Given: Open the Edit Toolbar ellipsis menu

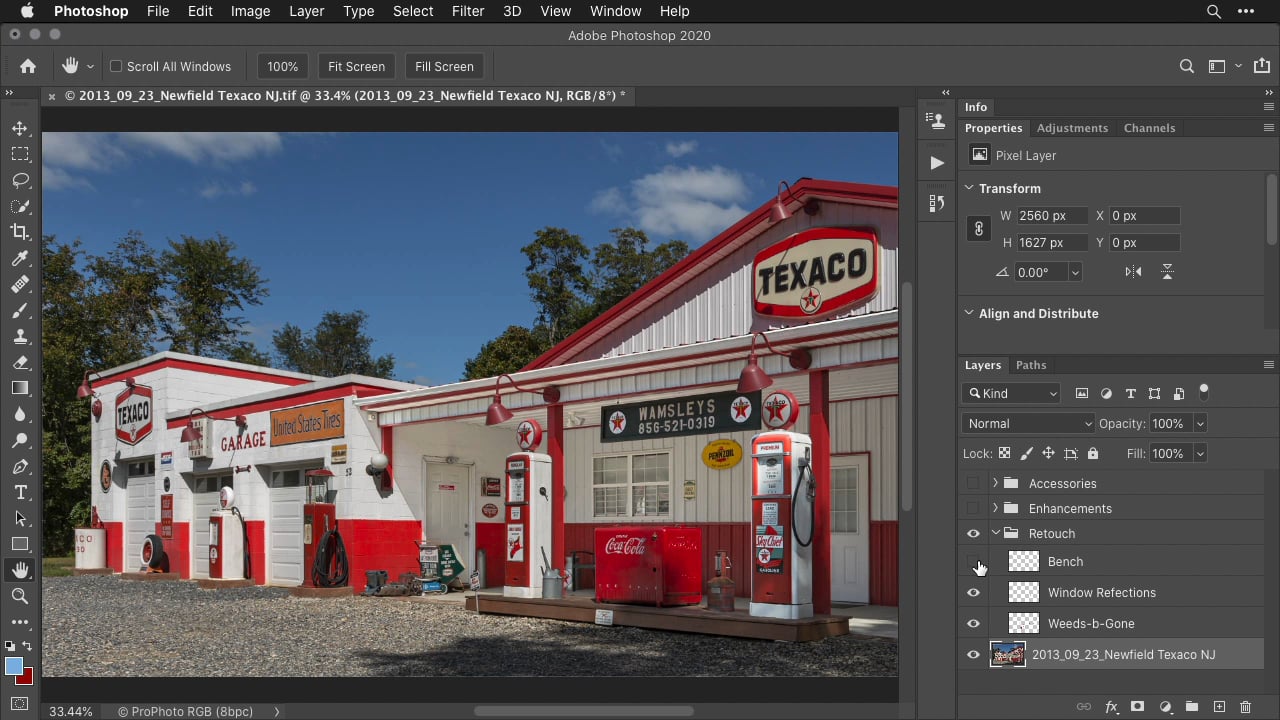Looking at the screenshot, I should 19,621.
